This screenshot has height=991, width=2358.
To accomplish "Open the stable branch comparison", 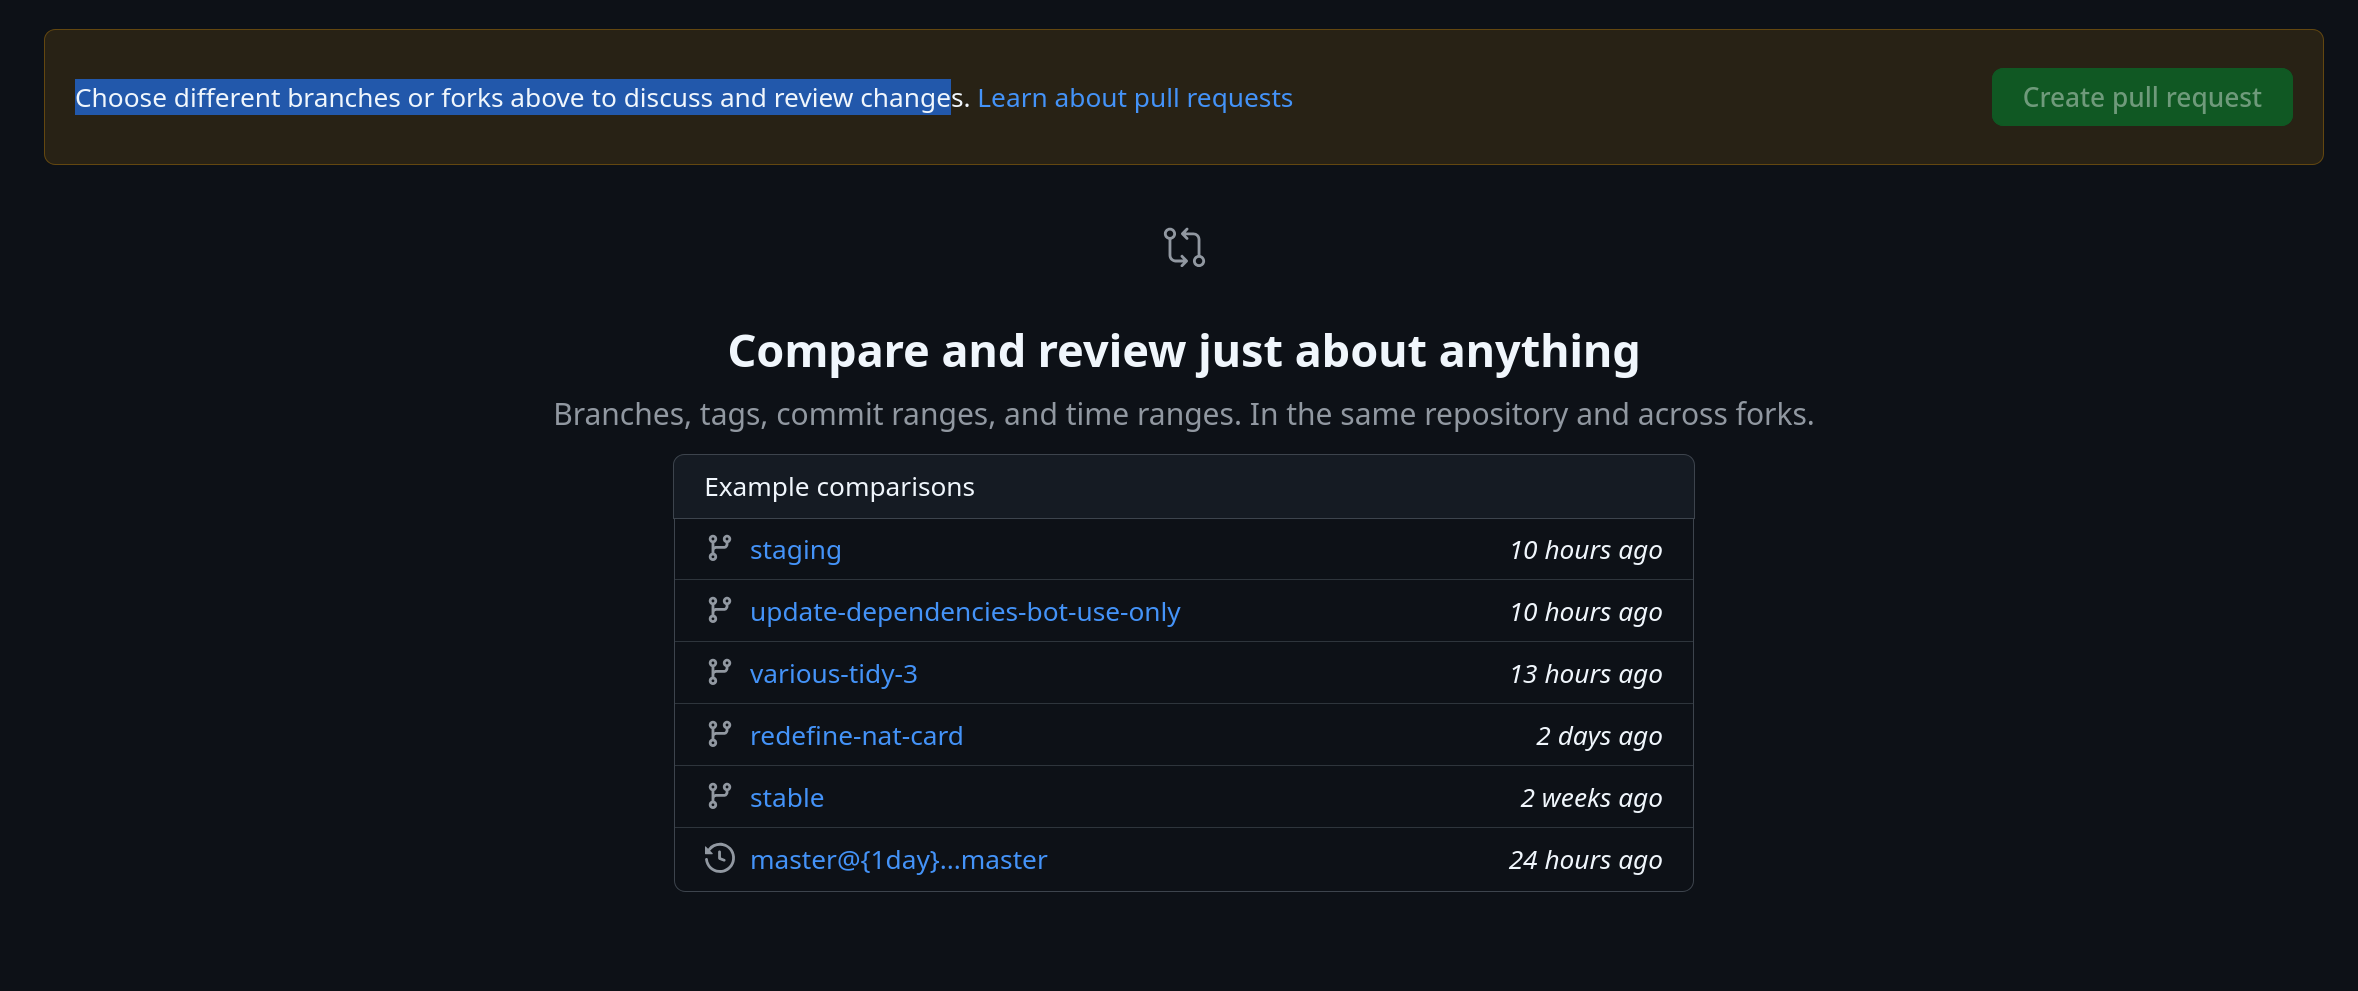I will (786, 798).
